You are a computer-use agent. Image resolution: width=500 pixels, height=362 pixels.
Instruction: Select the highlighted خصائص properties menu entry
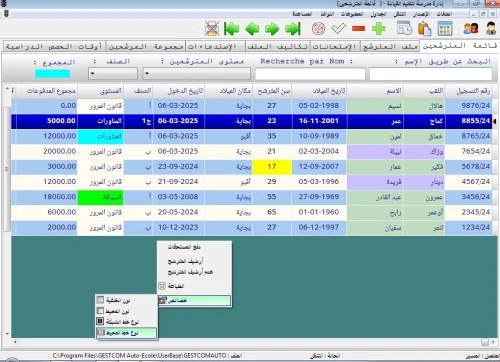click(x=194, y=300)
